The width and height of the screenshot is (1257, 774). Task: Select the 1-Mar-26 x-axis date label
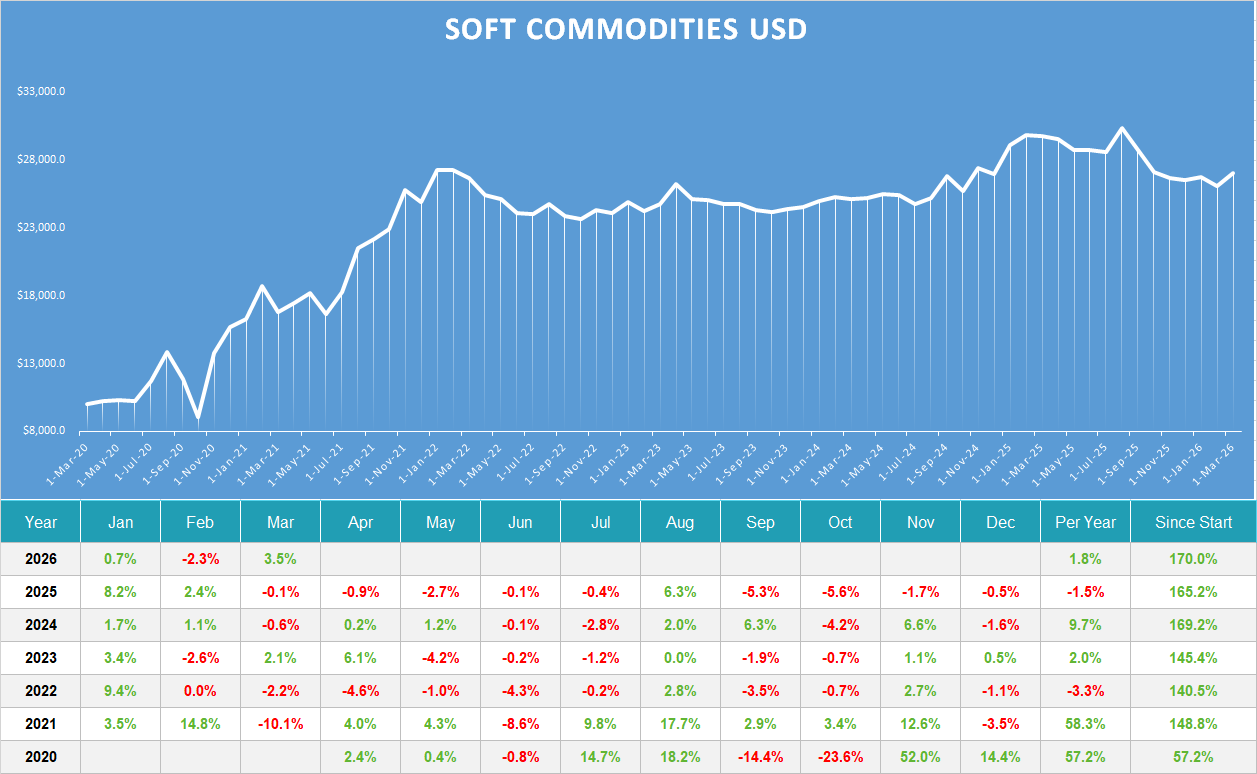[x=1215, y=464]
